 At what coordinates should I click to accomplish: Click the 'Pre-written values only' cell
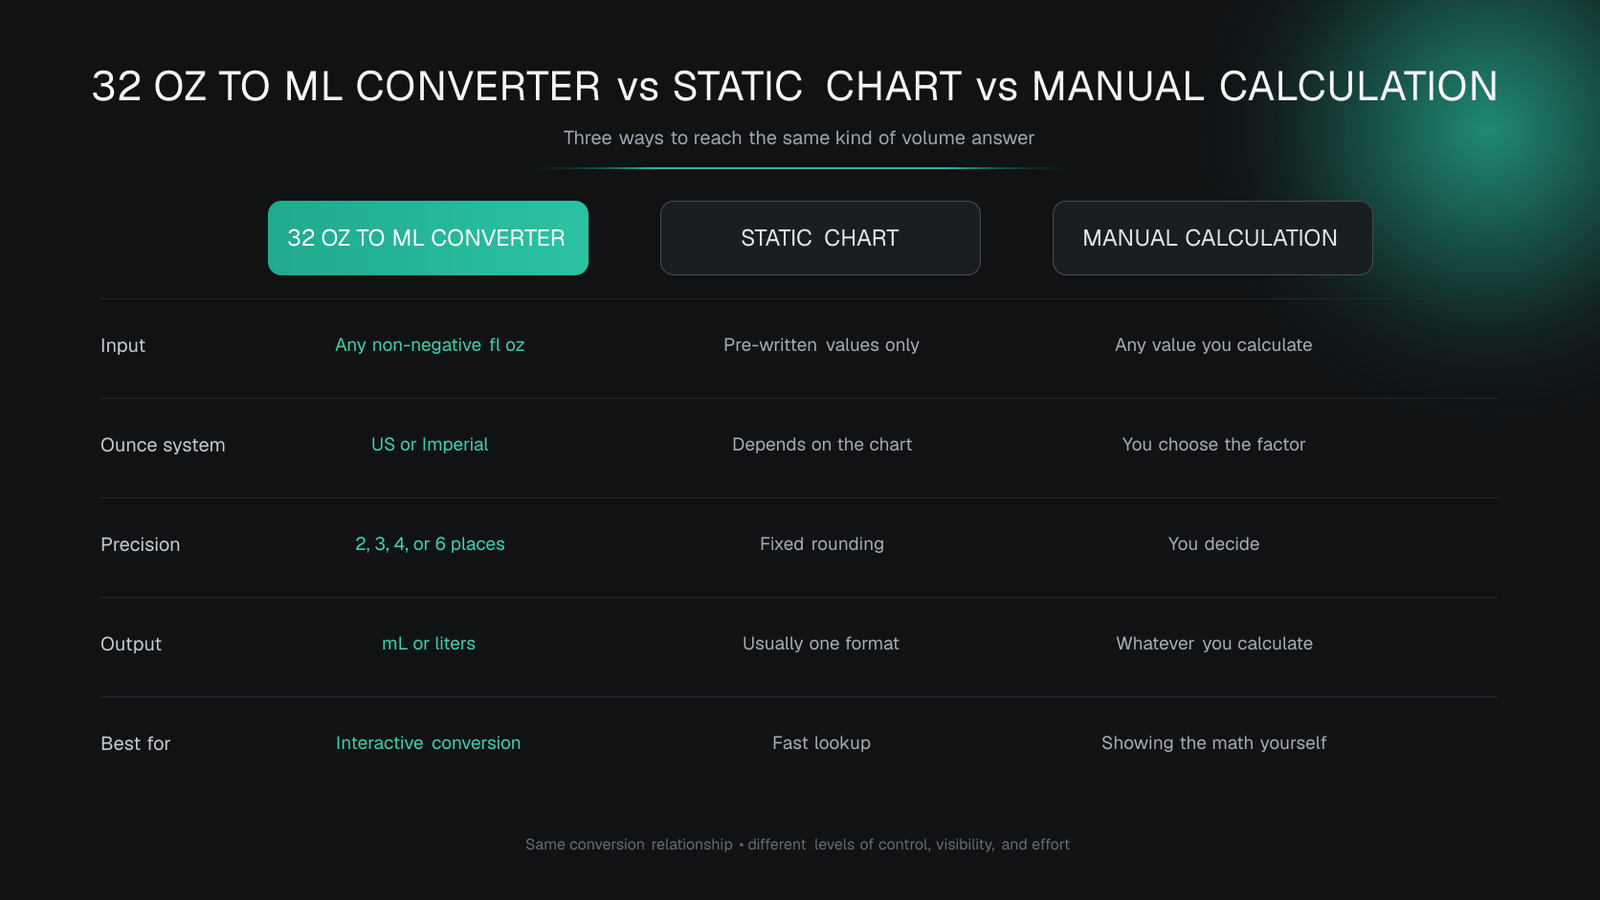tap(821, 345)
